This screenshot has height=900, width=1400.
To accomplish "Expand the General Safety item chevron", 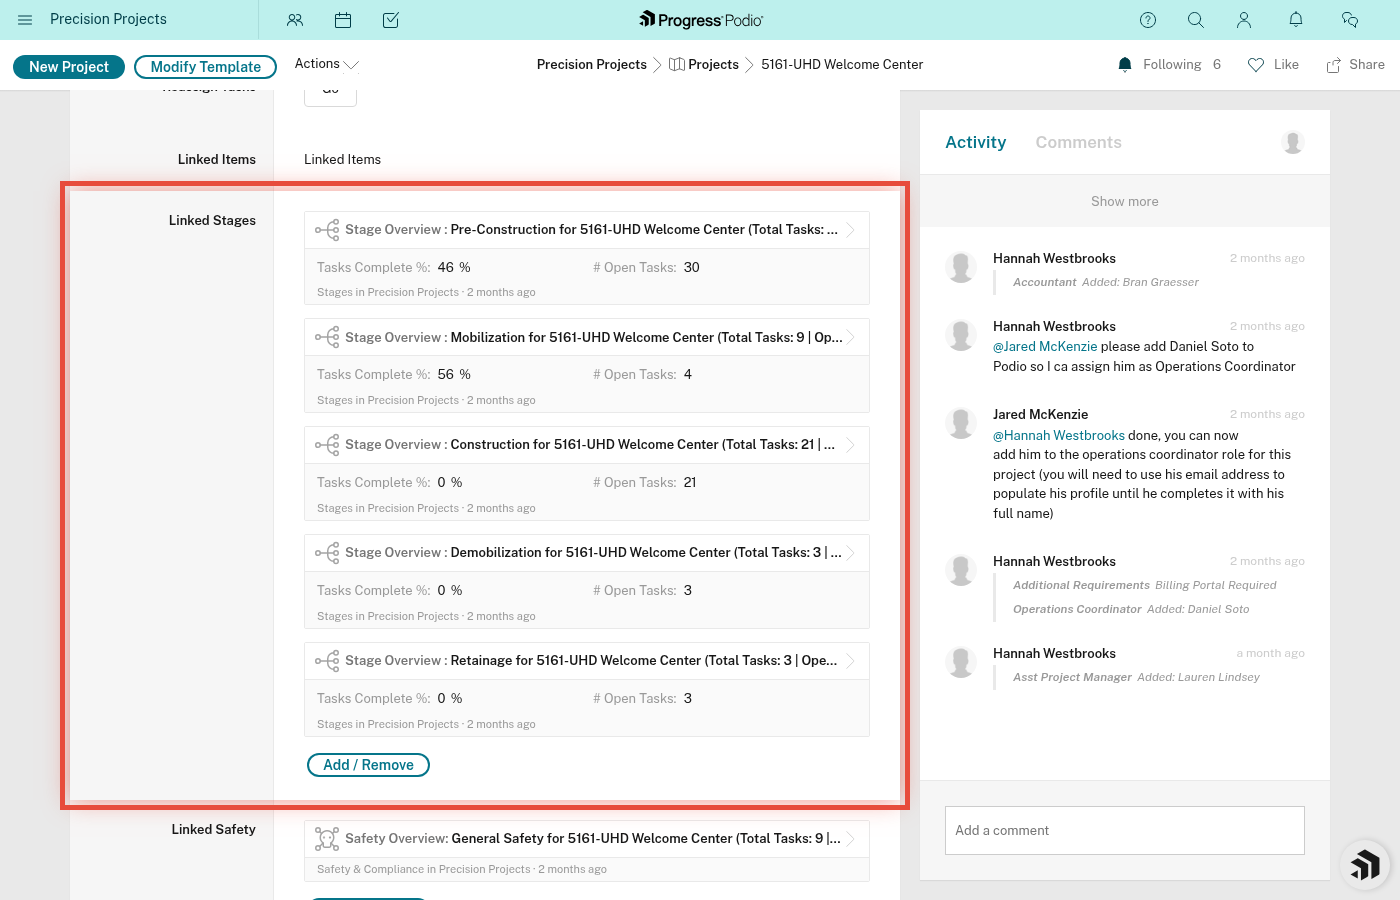I will tap(851, 839).
